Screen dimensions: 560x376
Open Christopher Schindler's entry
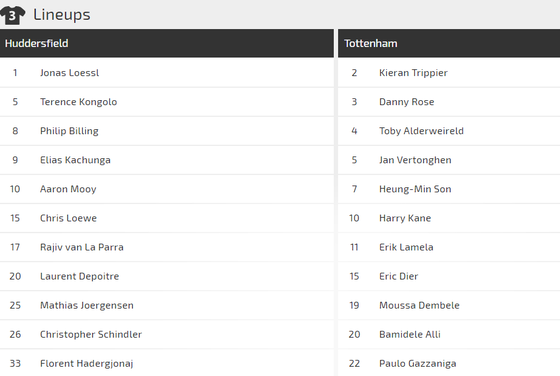point(167,334)
